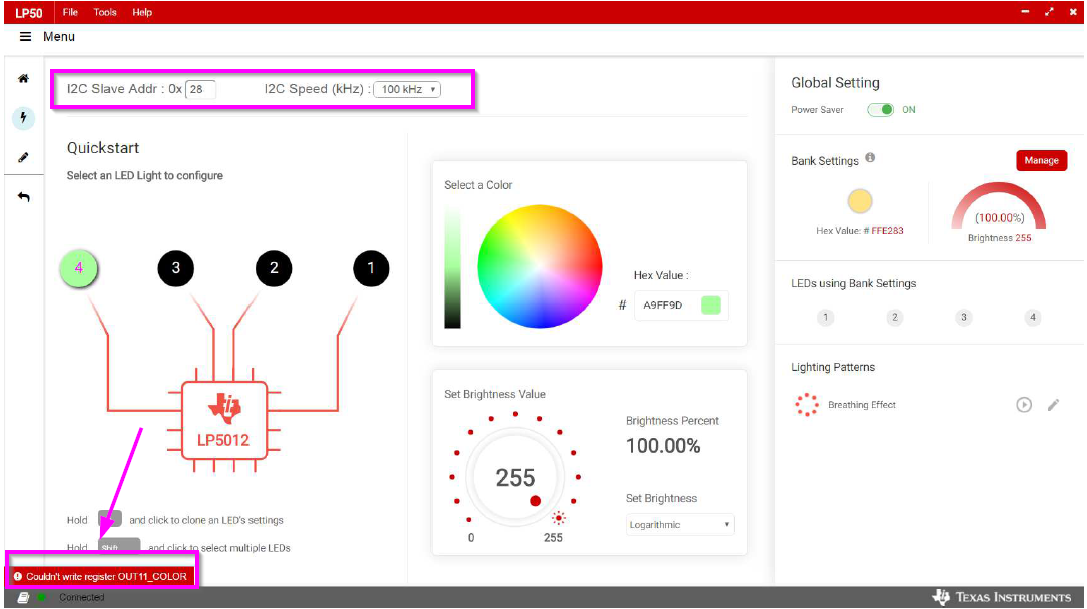Screen dimensions: 1087x609
Task: Click the max brightness sun icon on dial
Action: pos(559,518)
